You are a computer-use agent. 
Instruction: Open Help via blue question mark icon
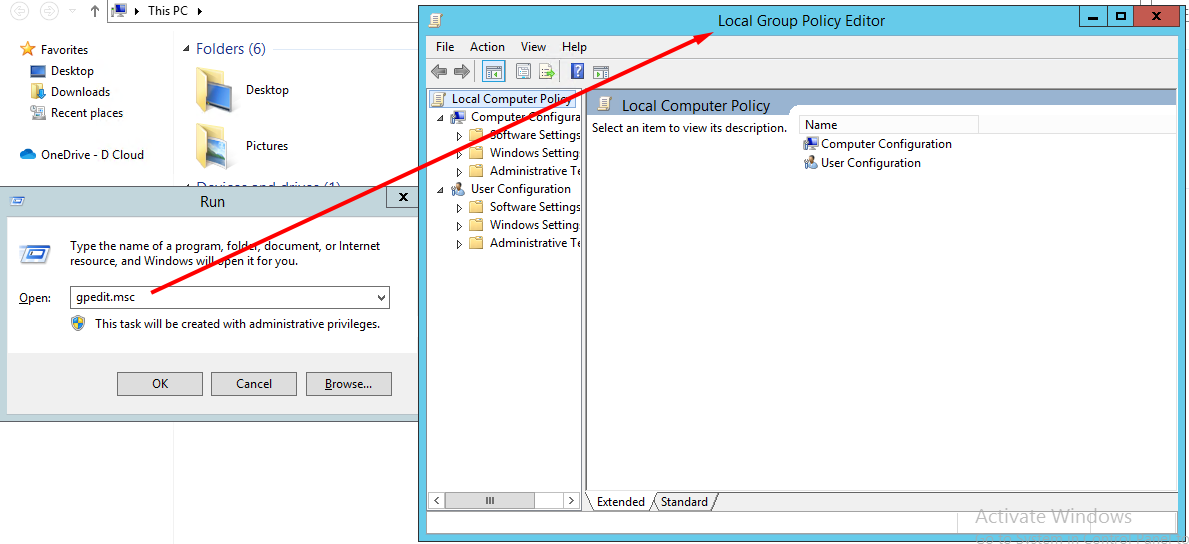click(x=577, y=71)
